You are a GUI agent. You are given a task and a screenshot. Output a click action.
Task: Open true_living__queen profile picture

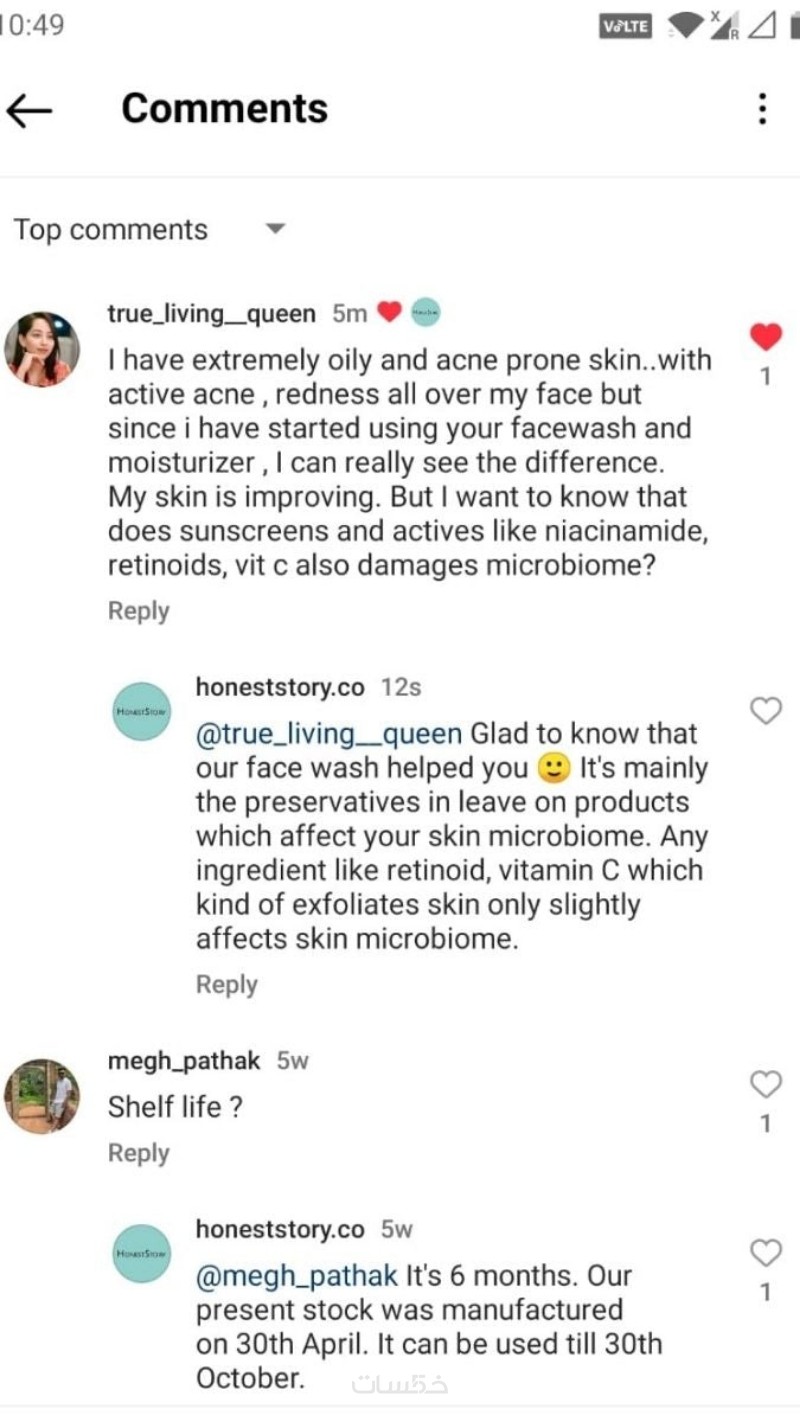click(x=42, y=348)
